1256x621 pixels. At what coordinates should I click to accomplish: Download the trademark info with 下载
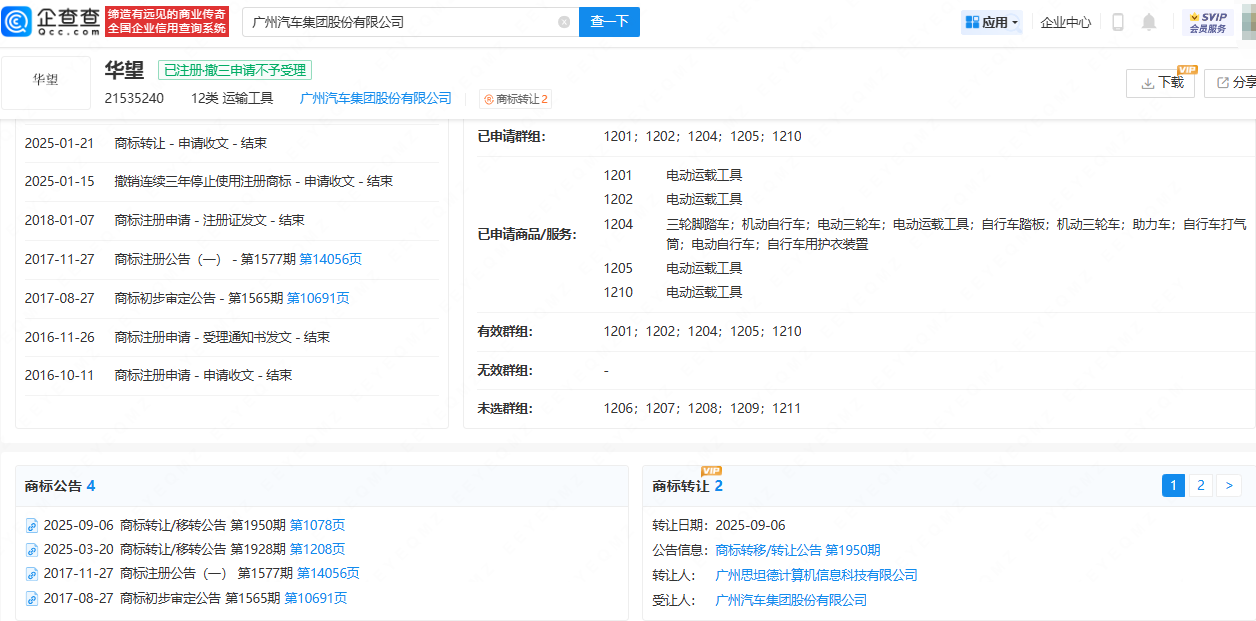(1160, 83)
